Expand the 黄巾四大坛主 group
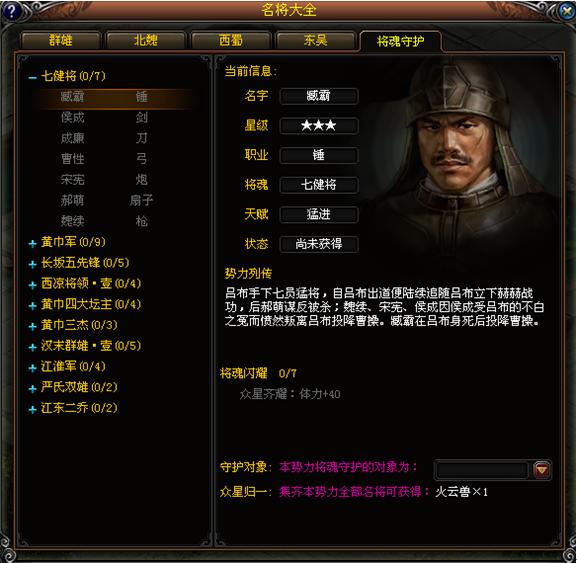This screenshot has width=577, height=563. 32,305
